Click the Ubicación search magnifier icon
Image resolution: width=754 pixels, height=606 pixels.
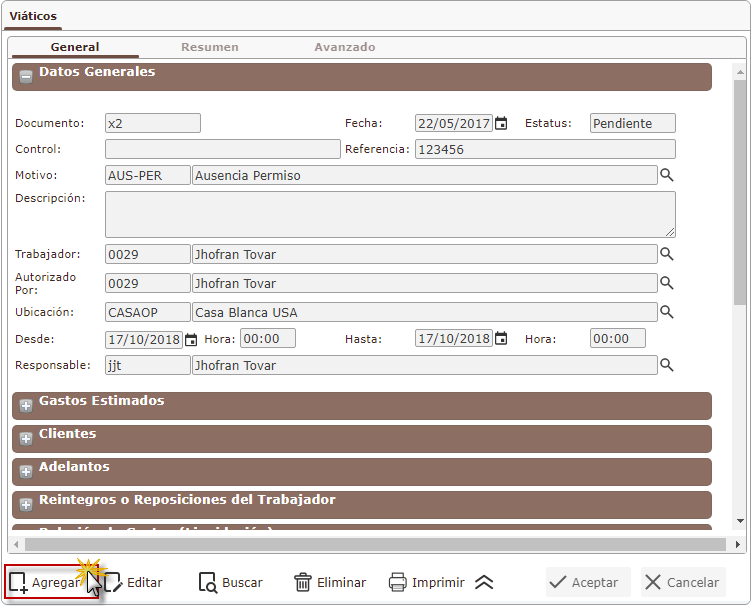pos(667,312)
